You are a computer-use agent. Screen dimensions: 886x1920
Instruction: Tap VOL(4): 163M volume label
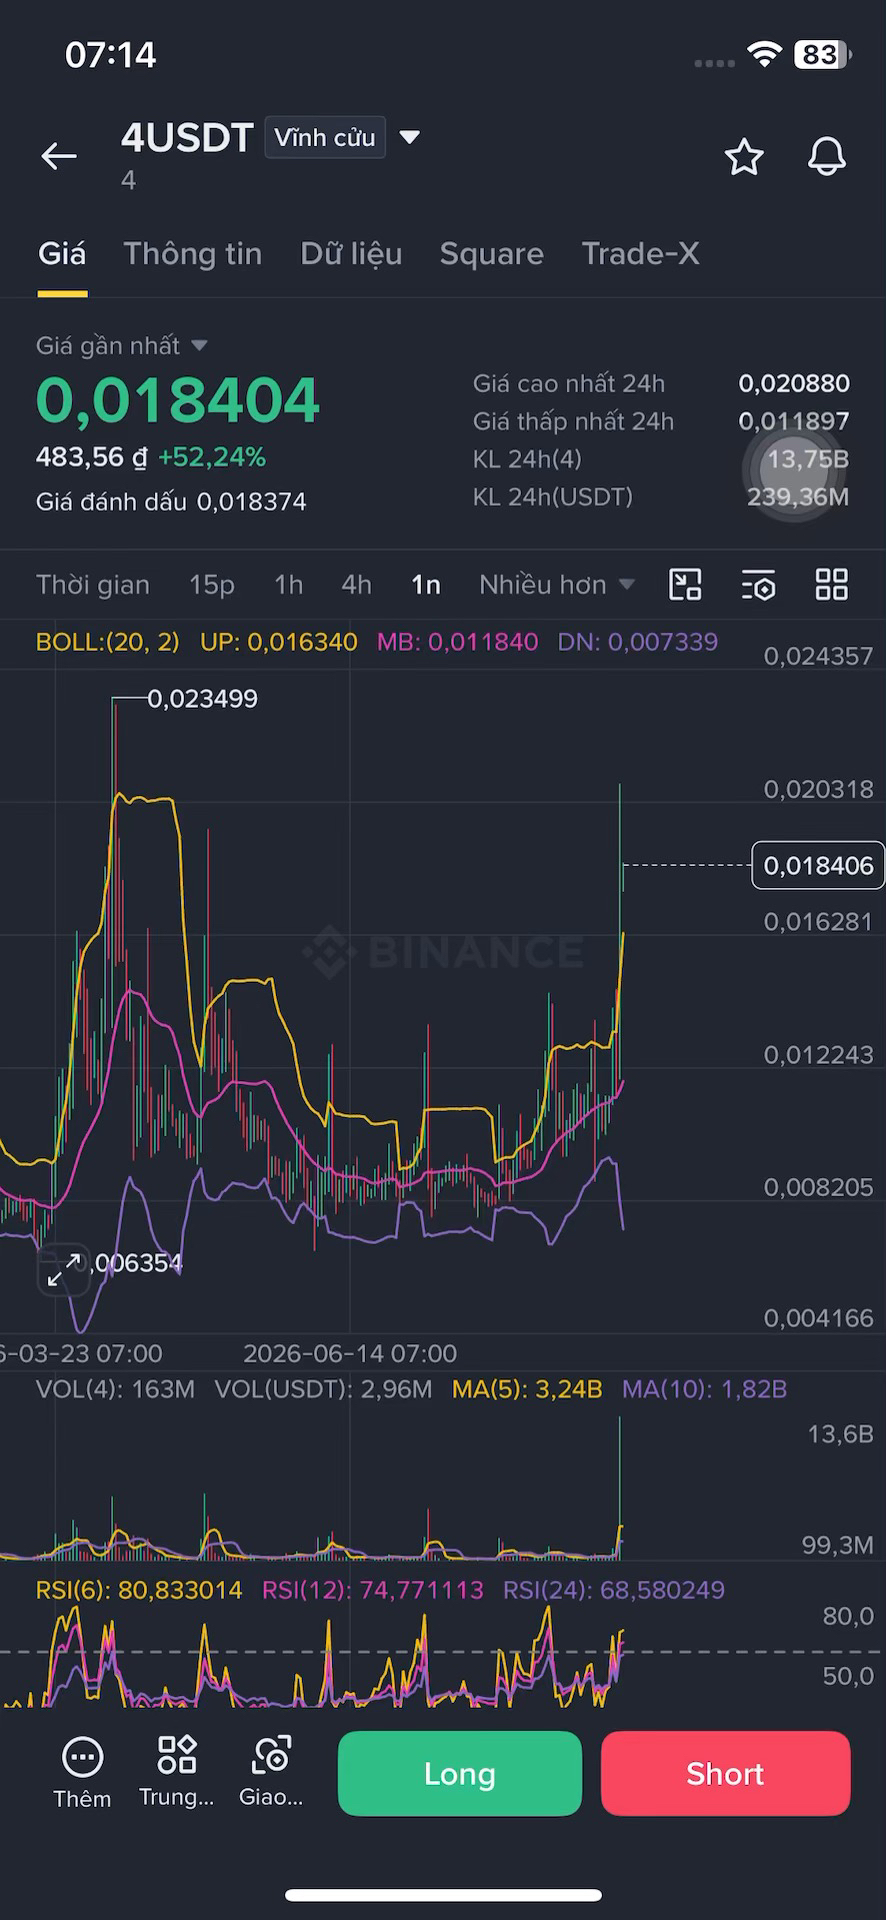115,1389
